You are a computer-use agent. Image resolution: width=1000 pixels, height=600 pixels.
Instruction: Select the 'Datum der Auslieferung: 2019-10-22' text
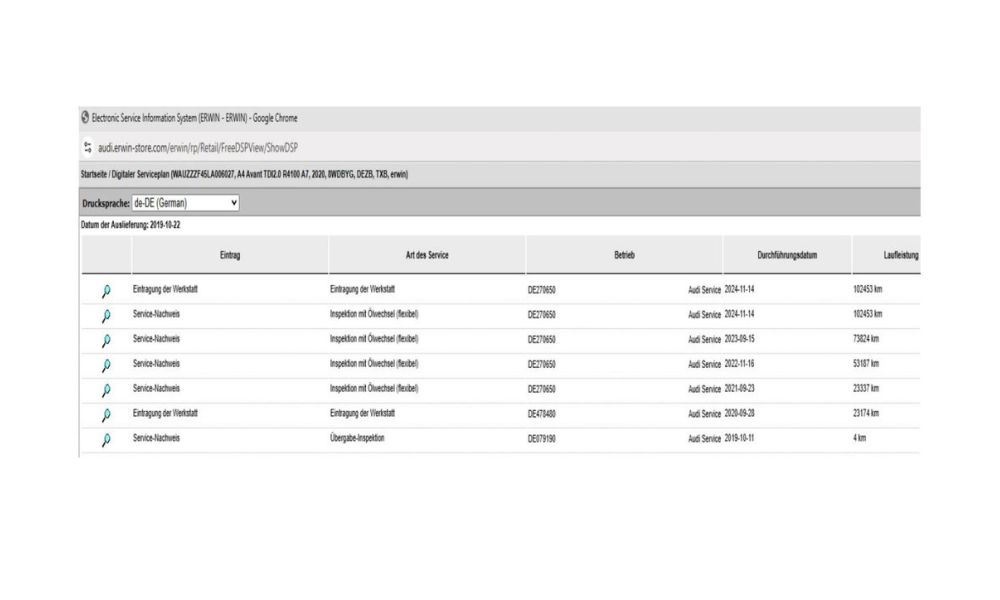130,225
